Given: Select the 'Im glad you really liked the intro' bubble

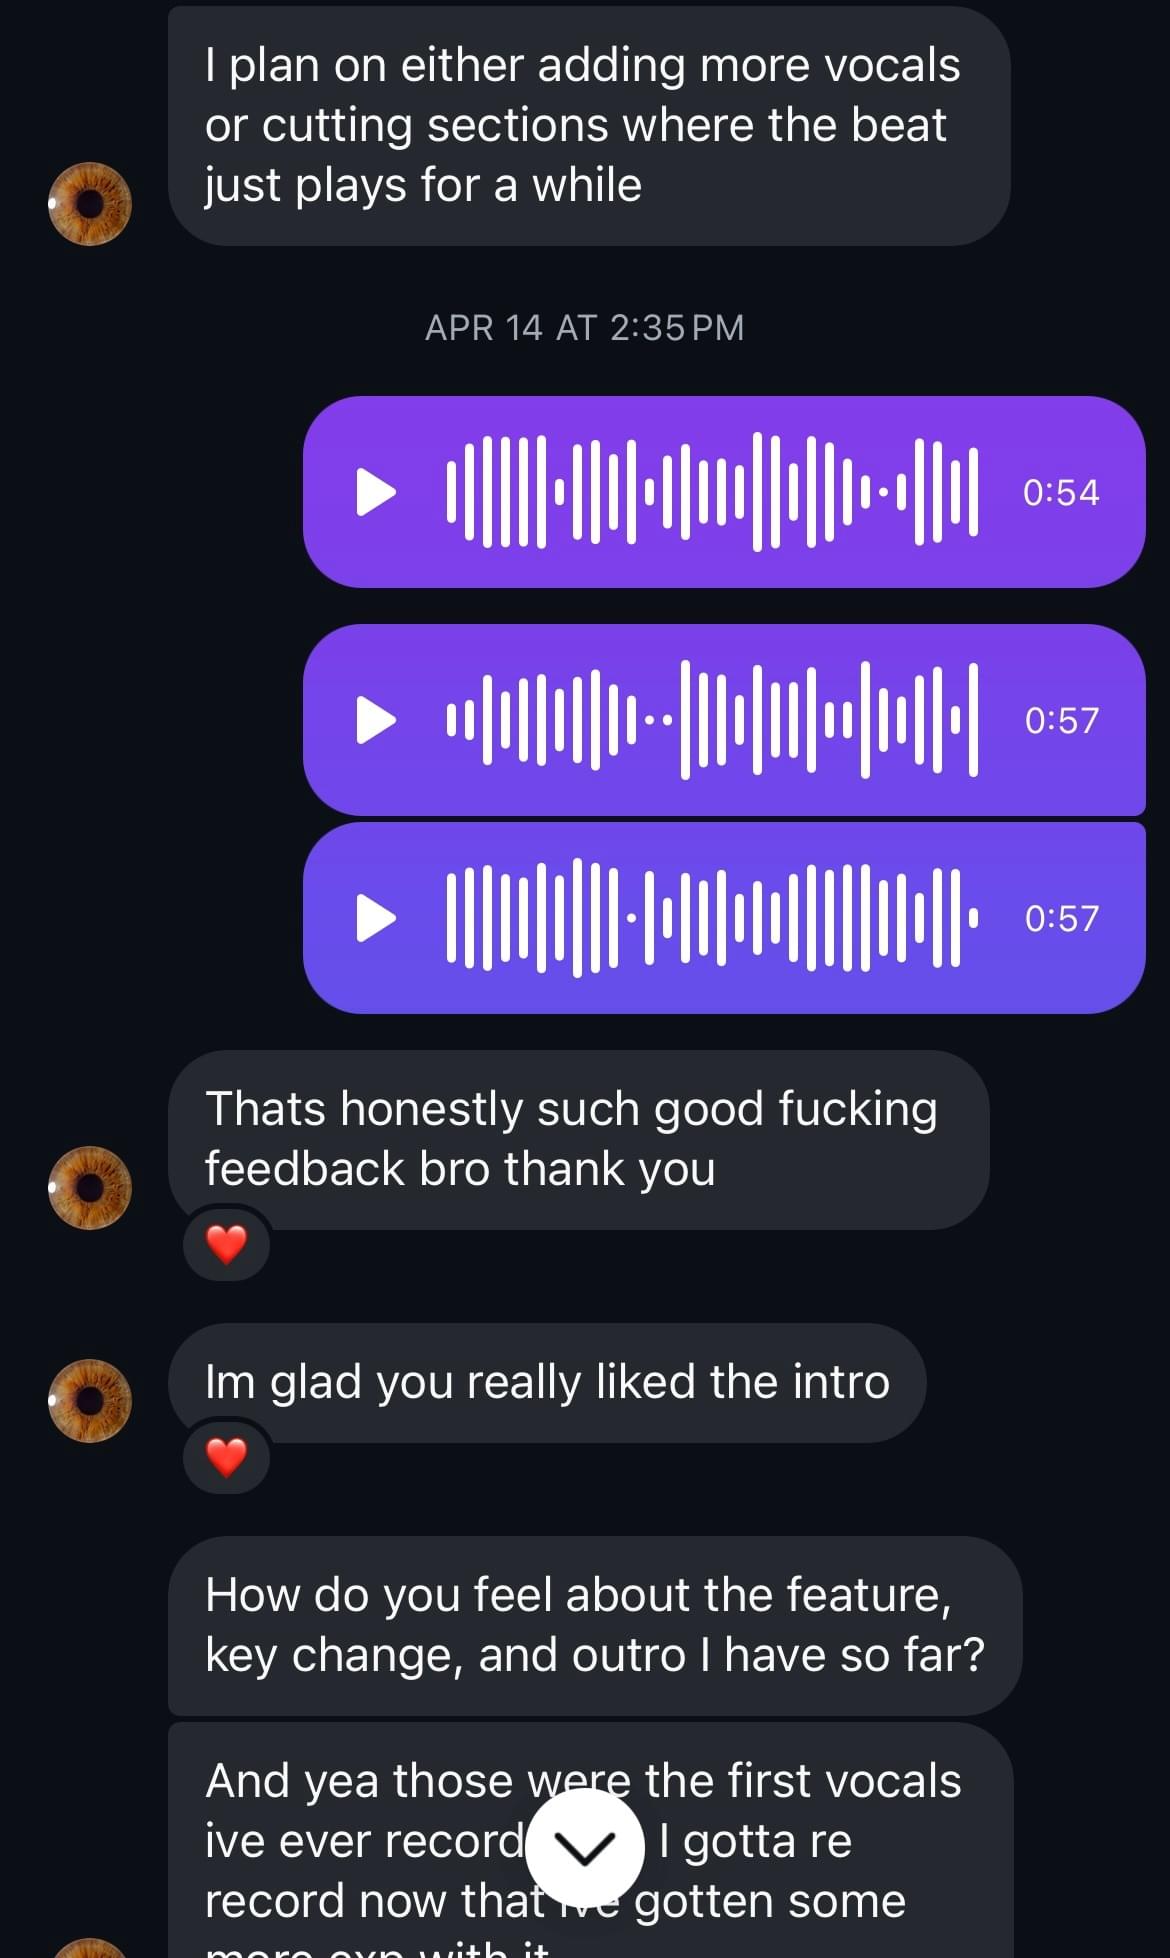Looking at the screenshot, I should [547, 1383].
